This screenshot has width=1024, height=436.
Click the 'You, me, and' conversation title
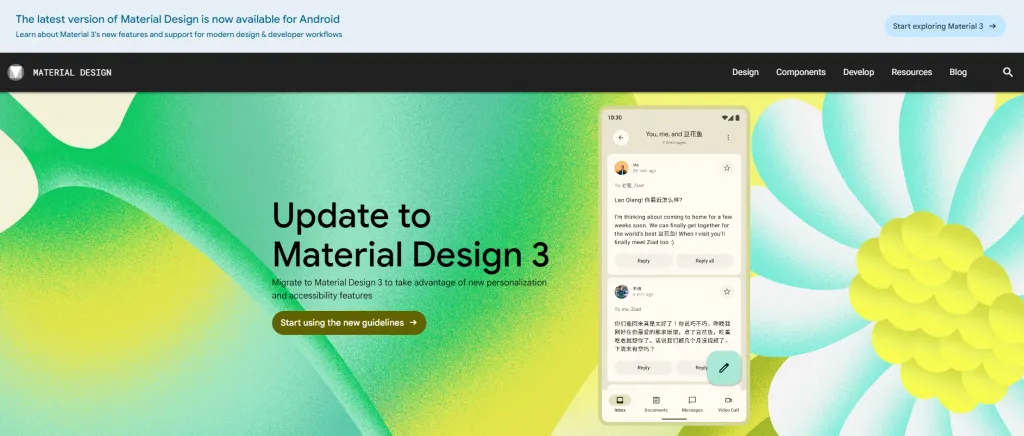(674, 134)
